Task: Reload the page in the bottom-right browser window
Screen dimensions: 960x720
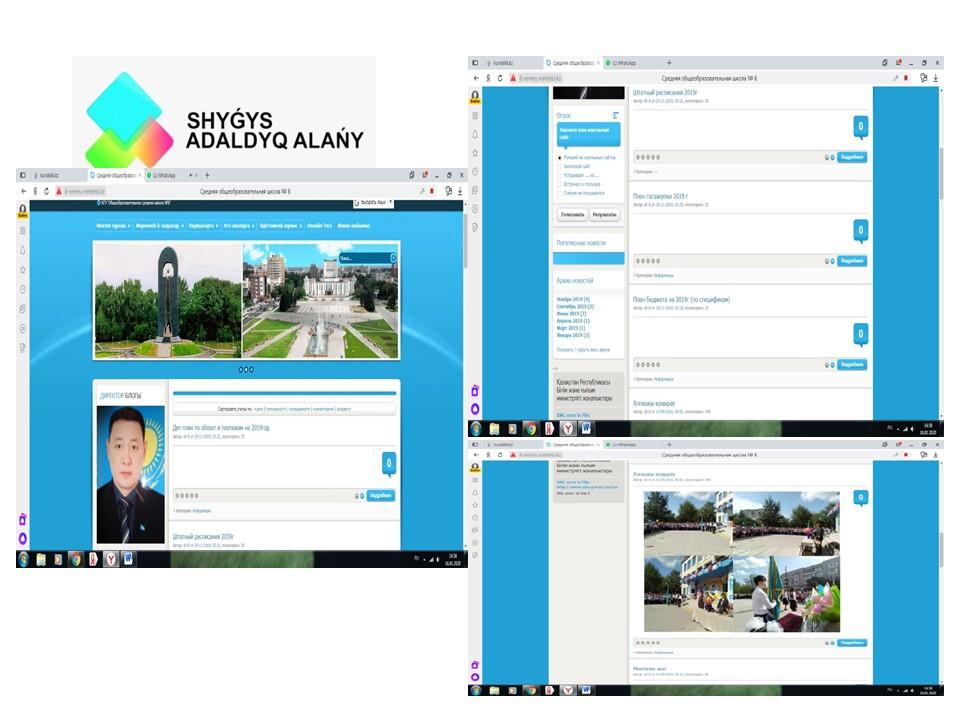Action: (500, 455)
